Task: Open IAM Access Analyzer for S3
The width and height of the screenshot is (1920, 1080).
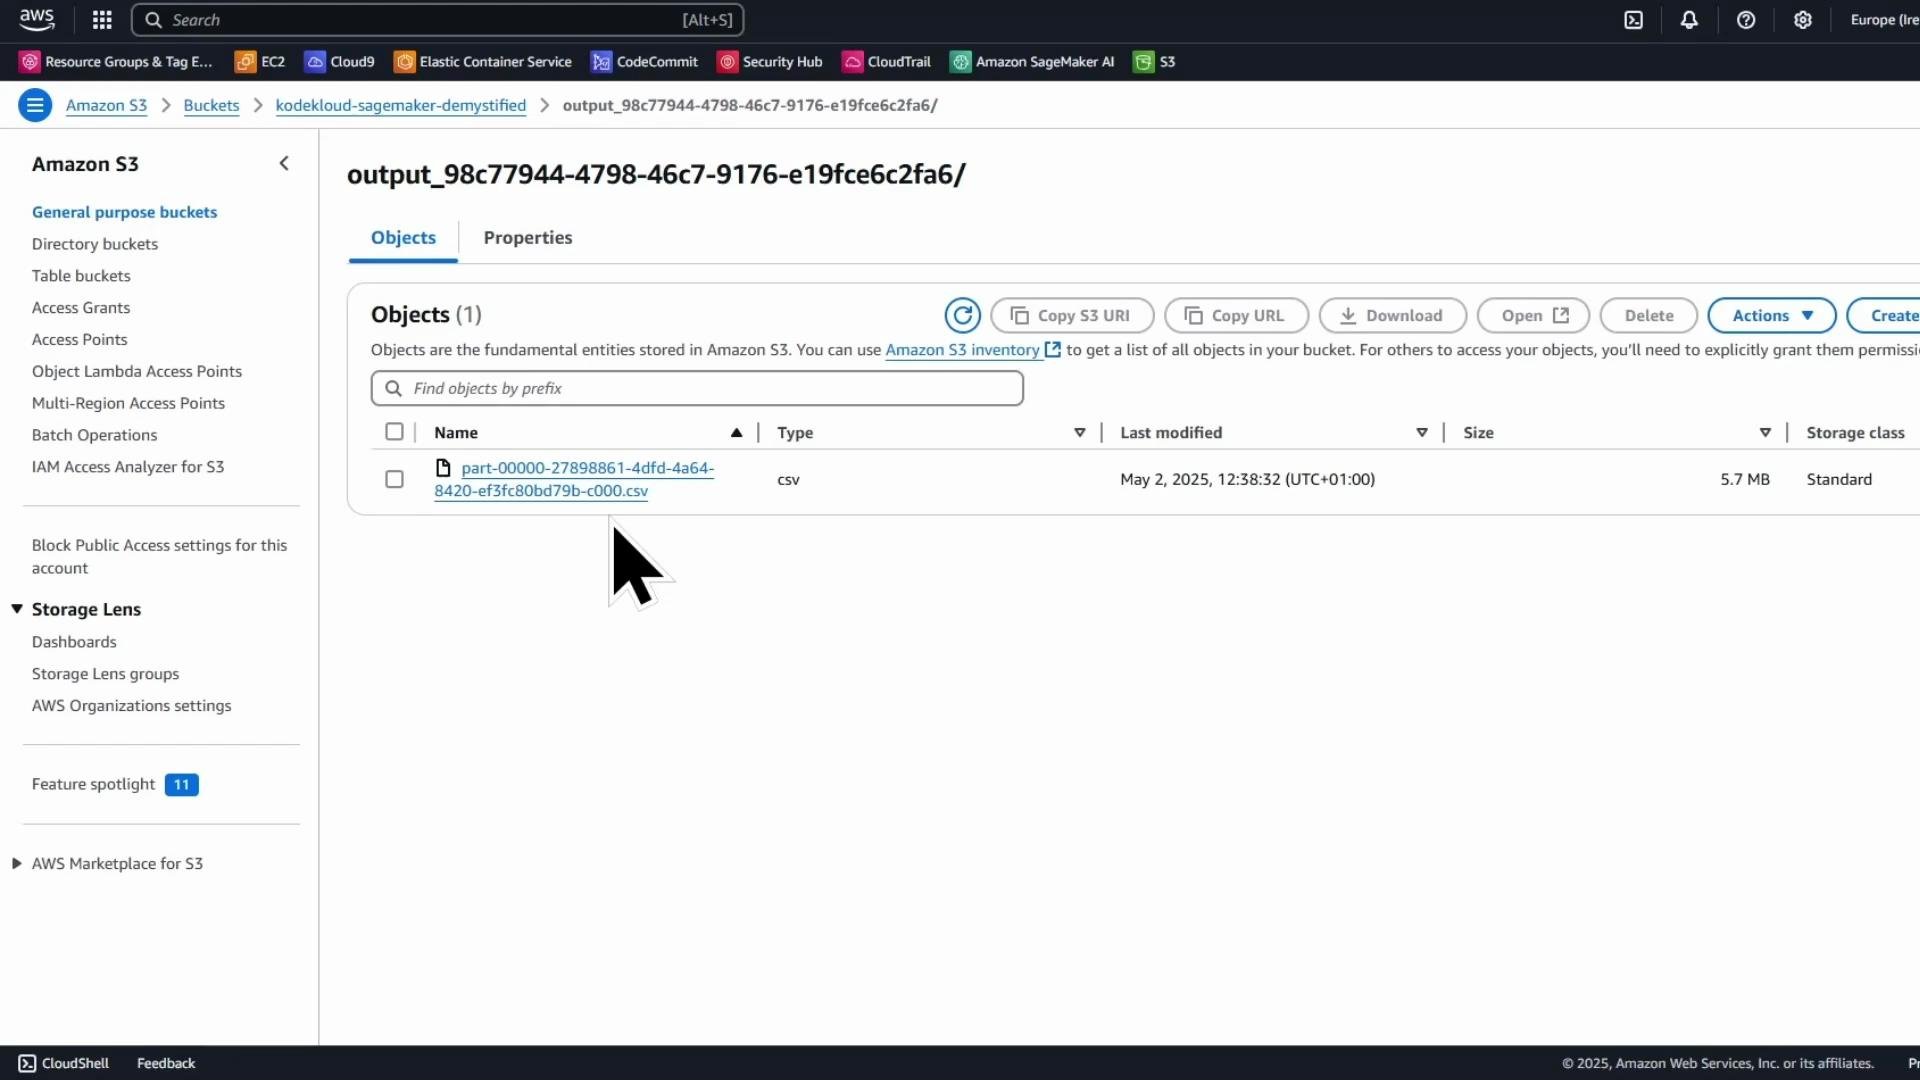Action: (x=128, y=467)
